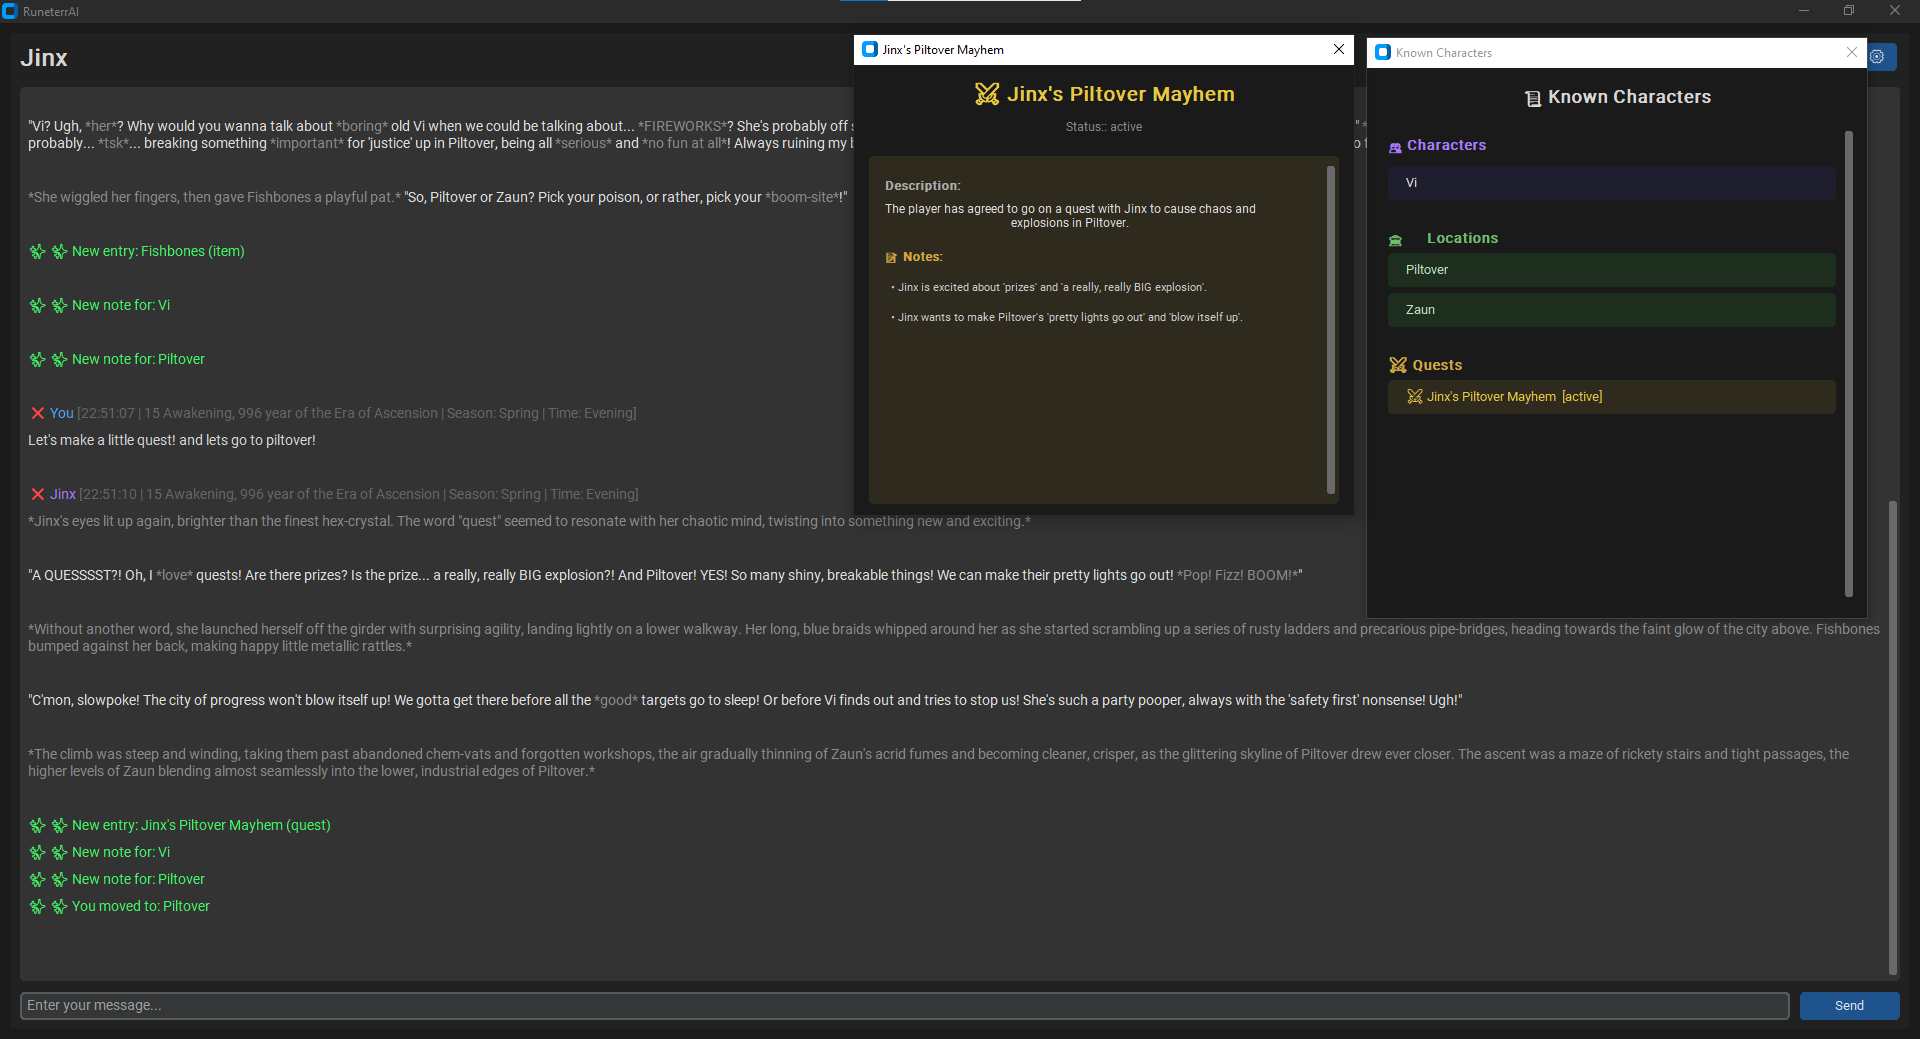The height and width of the screenshot is (1039, 1920).
Task: Click the 'Description:' label in quest window
Action: click(x=922, y=186)
